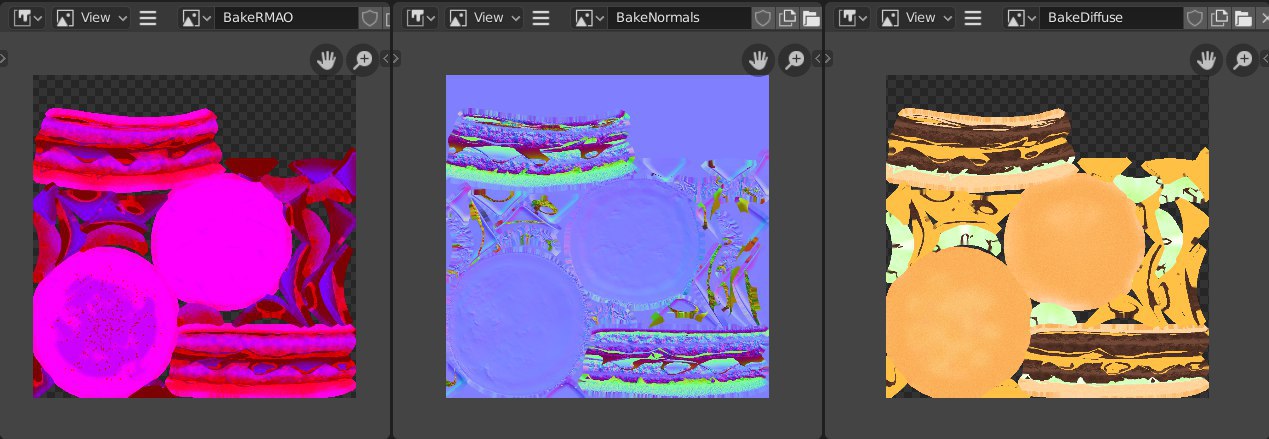Screen dimensions: 1269x439
Task: Expand left toolbar arrow in BakeNormals panel
Action: coord(397,59)
